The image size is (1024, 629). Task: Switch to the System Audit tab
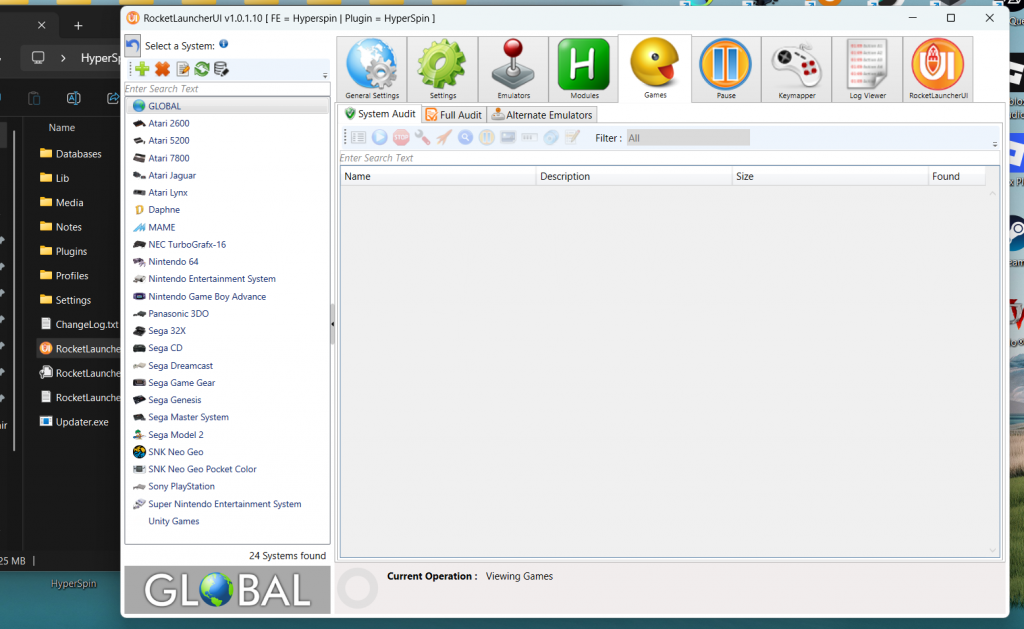(380, 114)
